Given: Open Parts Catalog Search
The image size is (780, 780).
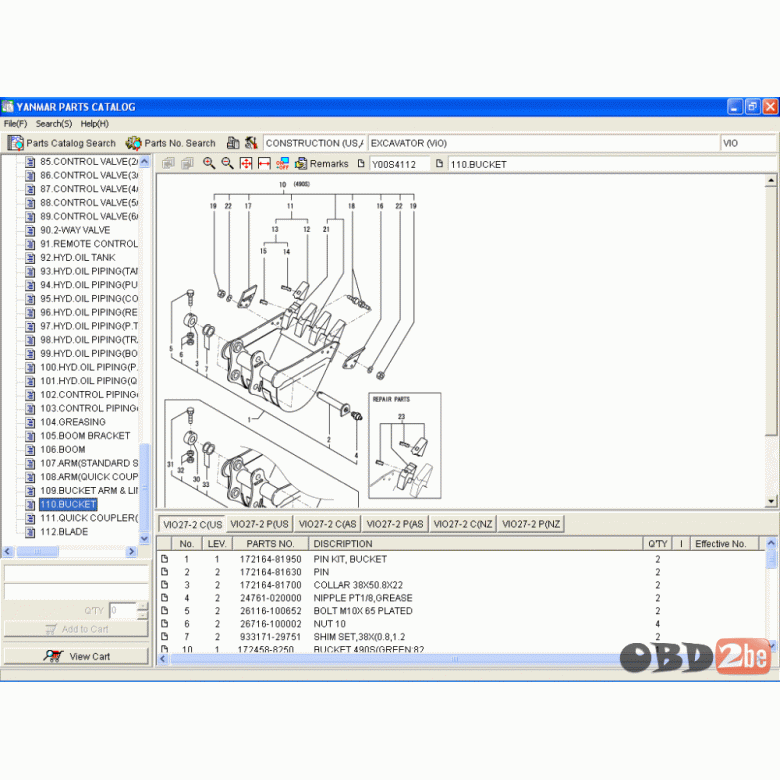Looking at the screenshot, I should [x=61, y=143].
